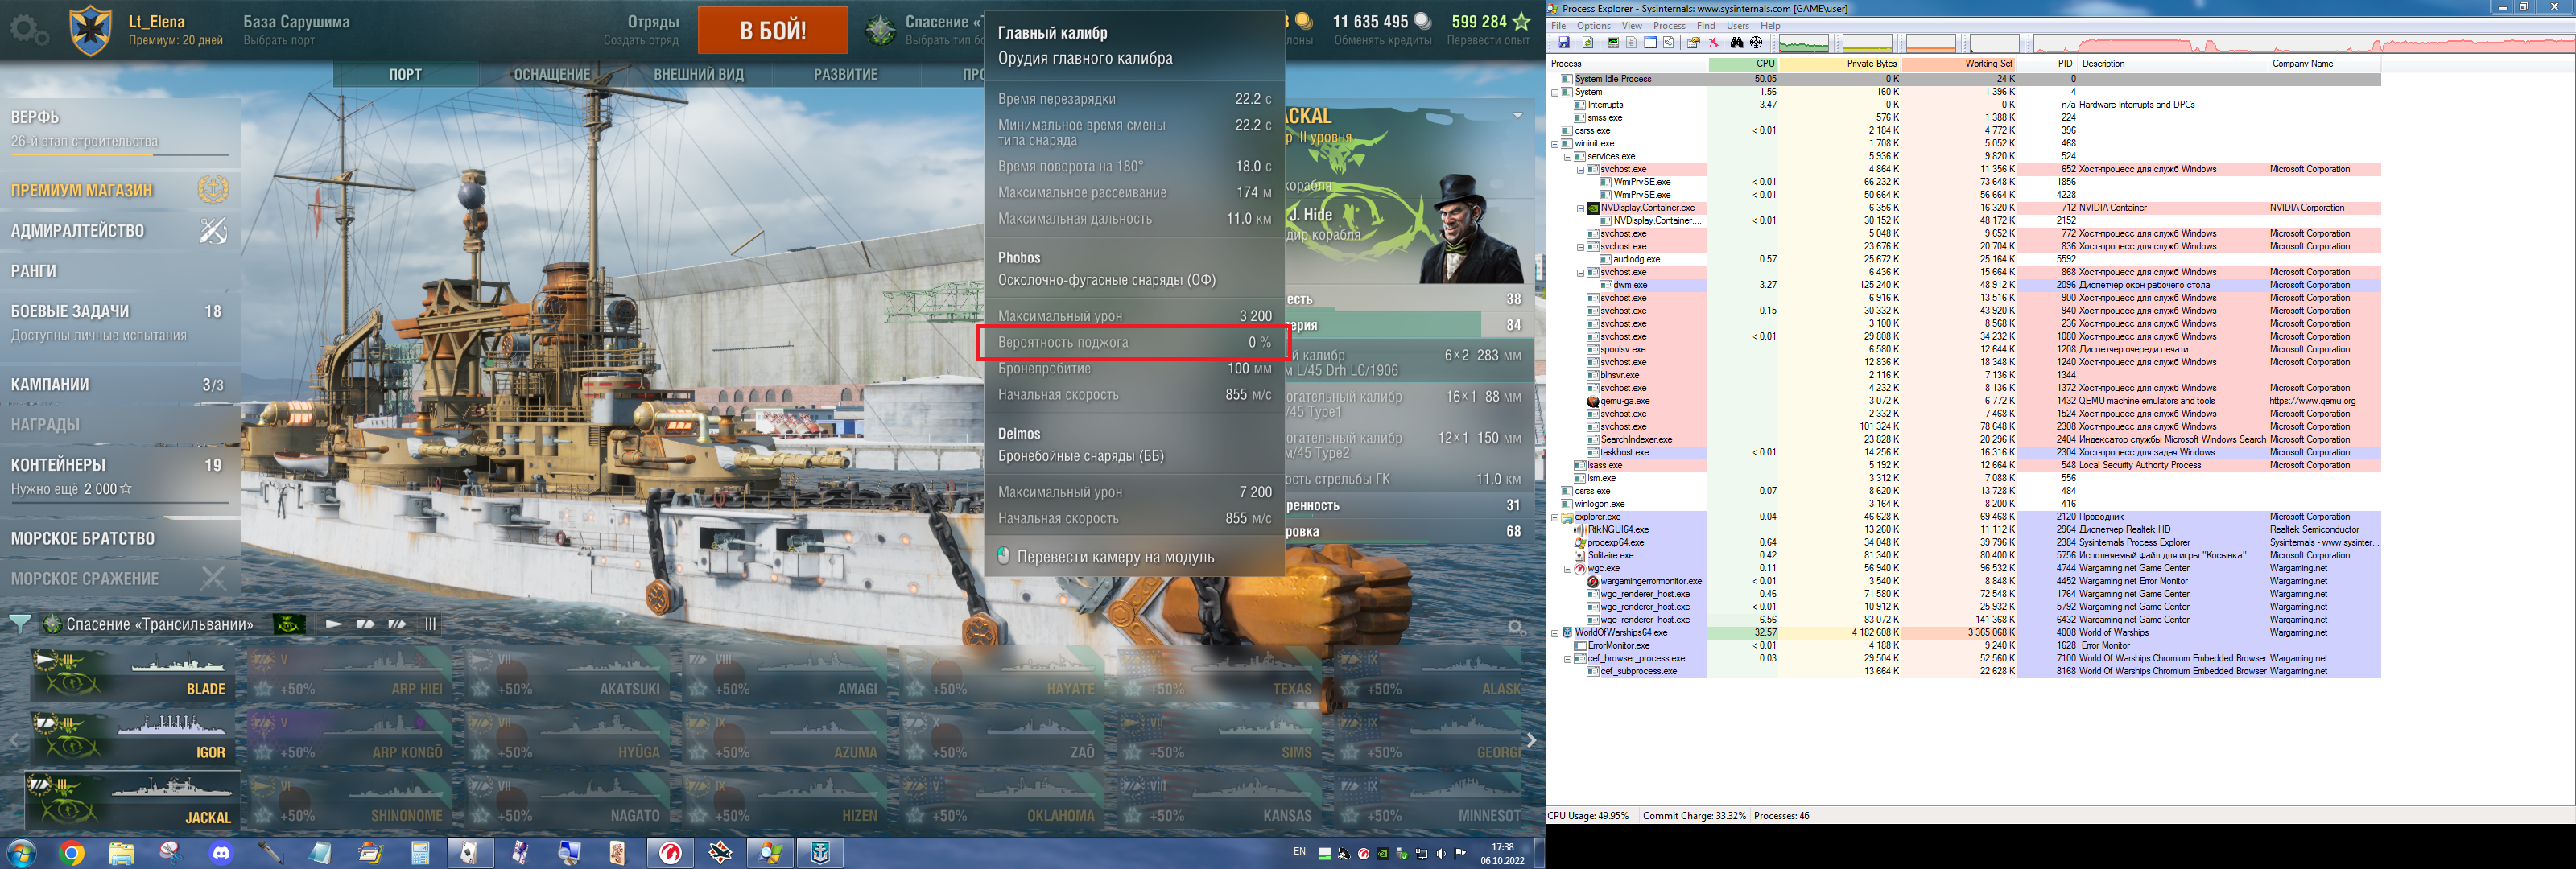
Task: Collapse the services.exe tree node
Action: click(x=1567, y=156)
